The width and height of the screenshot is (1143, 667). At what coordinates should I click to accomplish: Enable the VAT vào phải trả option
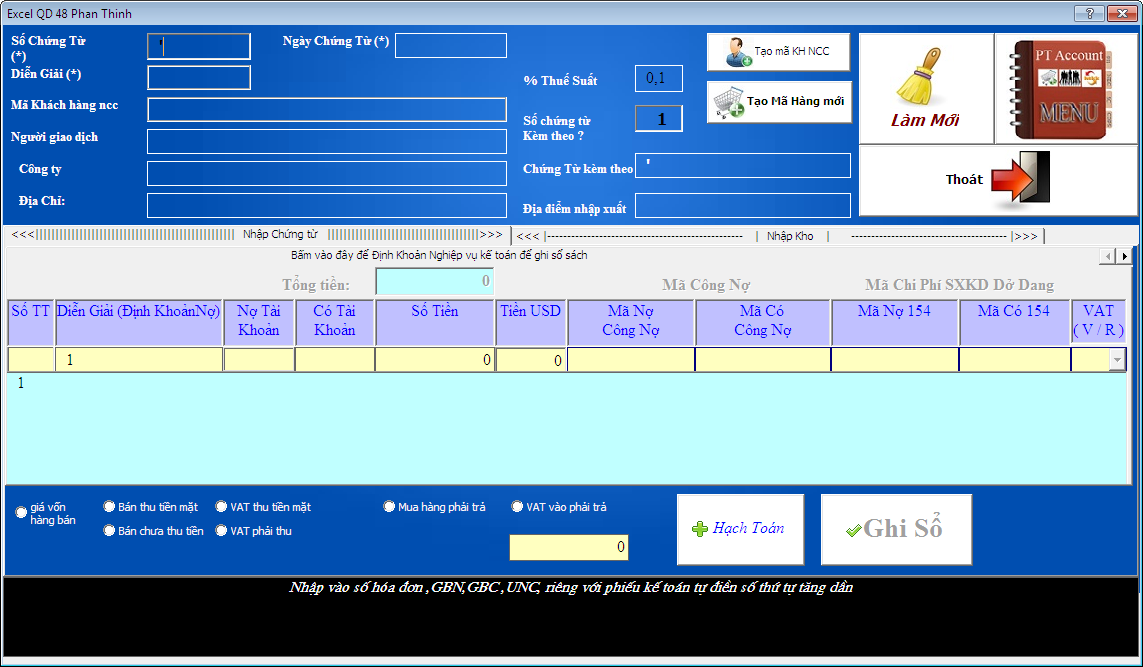518,506
